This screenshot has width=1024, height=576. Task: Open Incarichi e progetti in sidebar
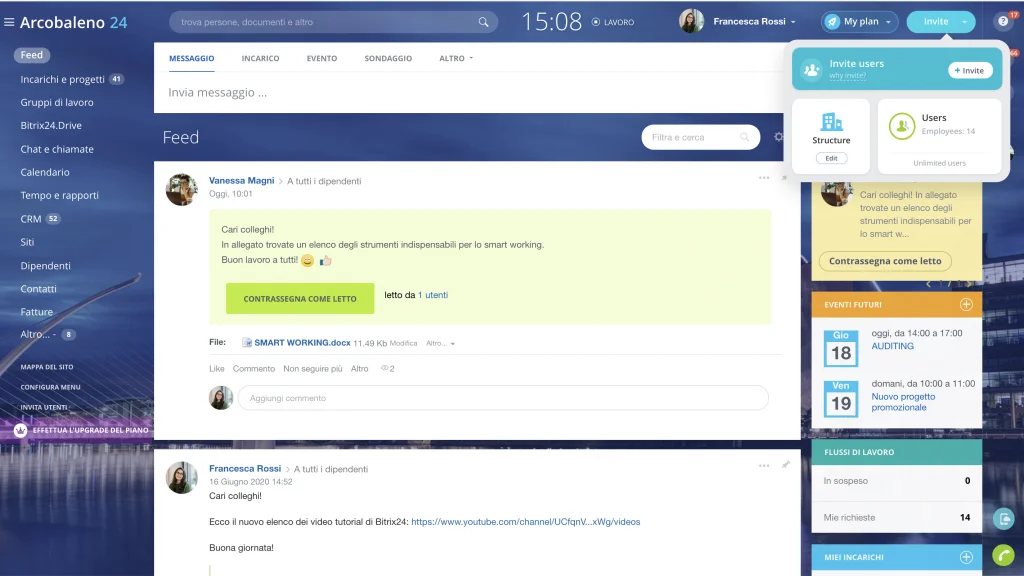[x=62, y=79]
